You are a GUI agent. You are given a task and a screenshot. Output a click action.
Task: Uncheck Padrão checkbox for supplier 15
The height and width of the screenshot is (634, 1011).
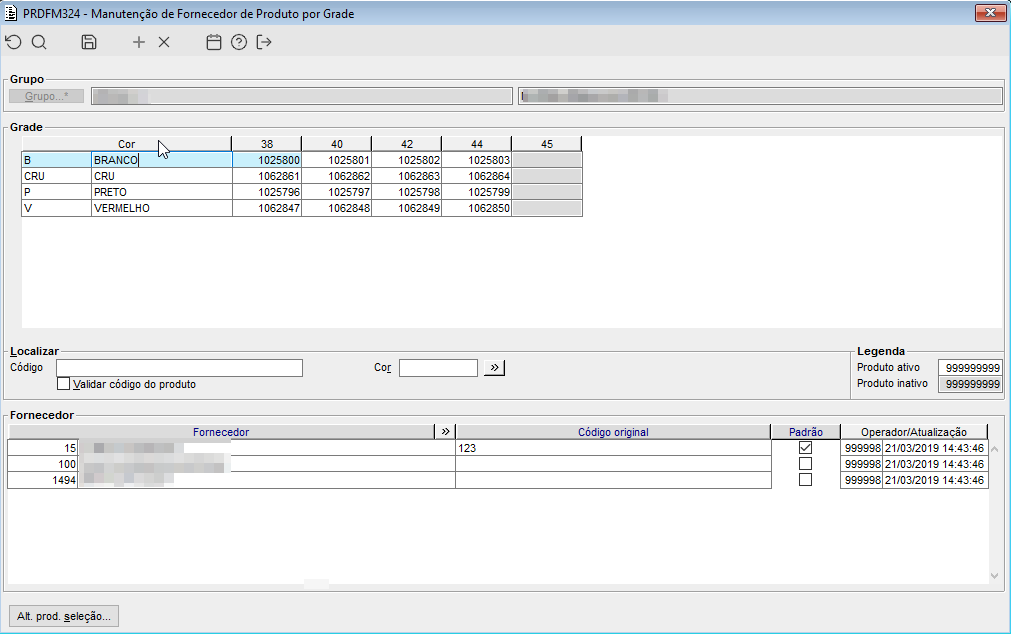(805, 448)
